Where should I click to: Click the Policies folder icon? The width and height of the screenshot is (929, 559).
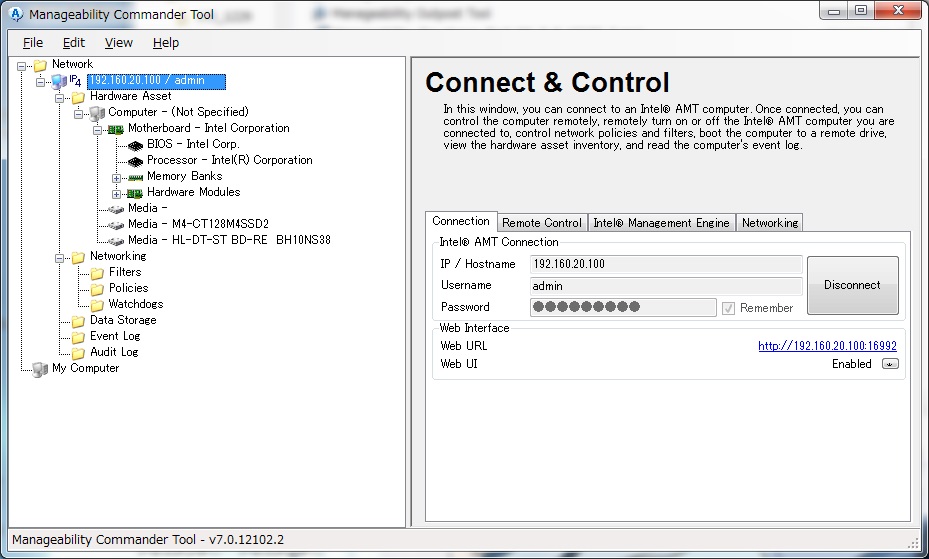[x=97, y=289]
